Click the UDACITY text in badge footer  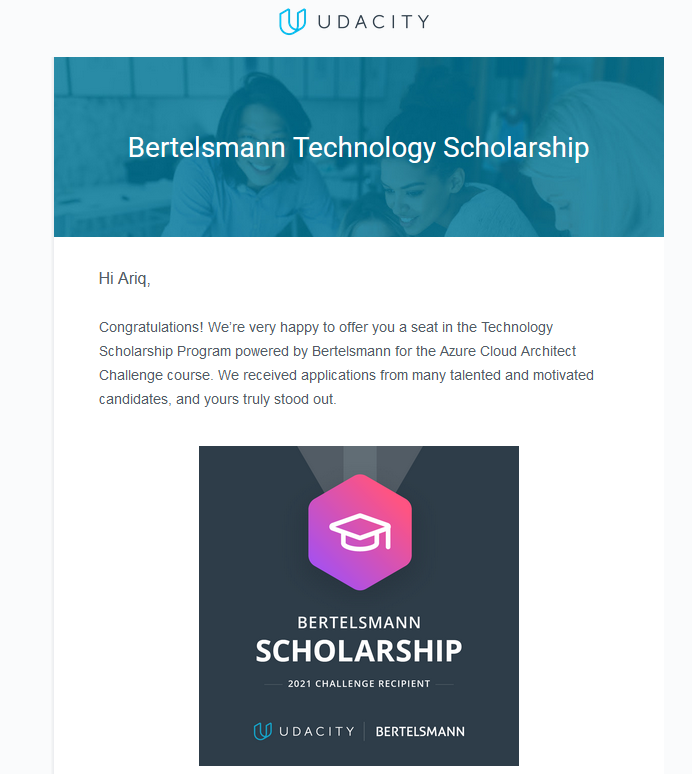pos(317,732)
